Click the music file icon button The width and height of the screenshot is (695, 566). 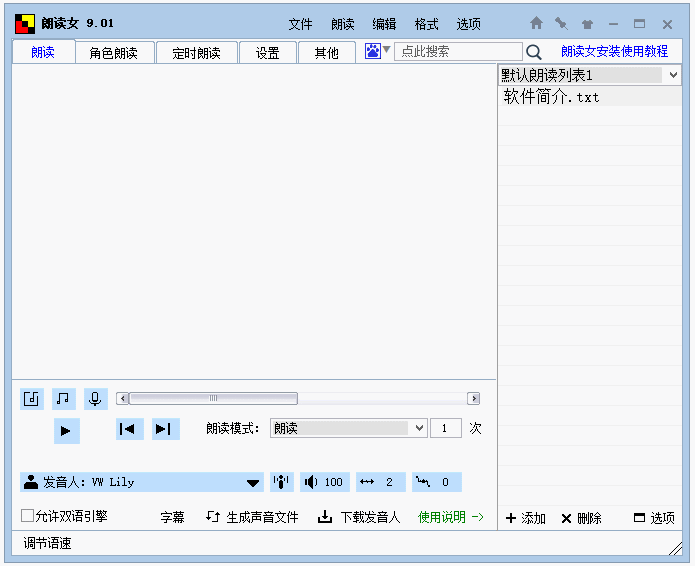click(x=31, y=399)
